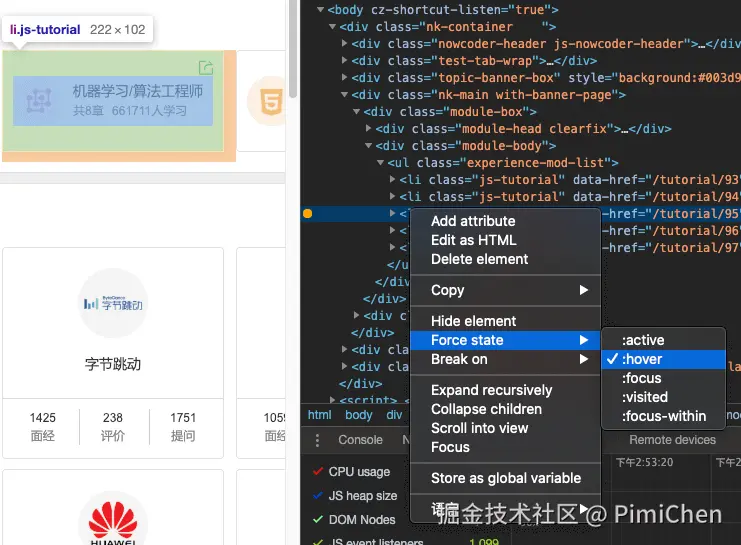
Task: Choose Expand recursively
Action: pyautogui.click(x=505, y=390)
